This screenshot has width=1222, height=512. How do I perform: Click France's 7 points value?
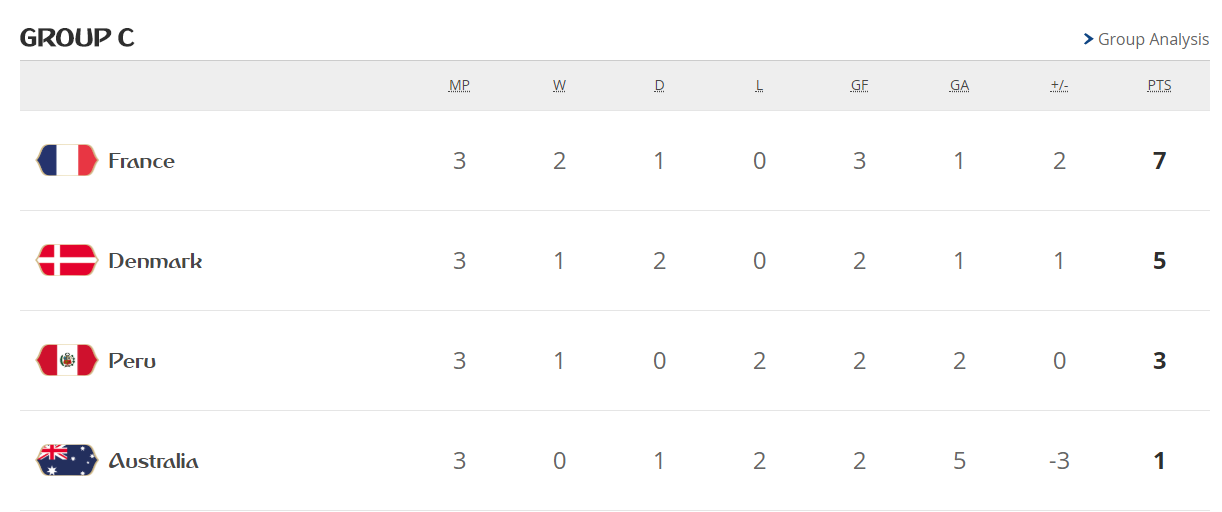(x=1159, y=161)
